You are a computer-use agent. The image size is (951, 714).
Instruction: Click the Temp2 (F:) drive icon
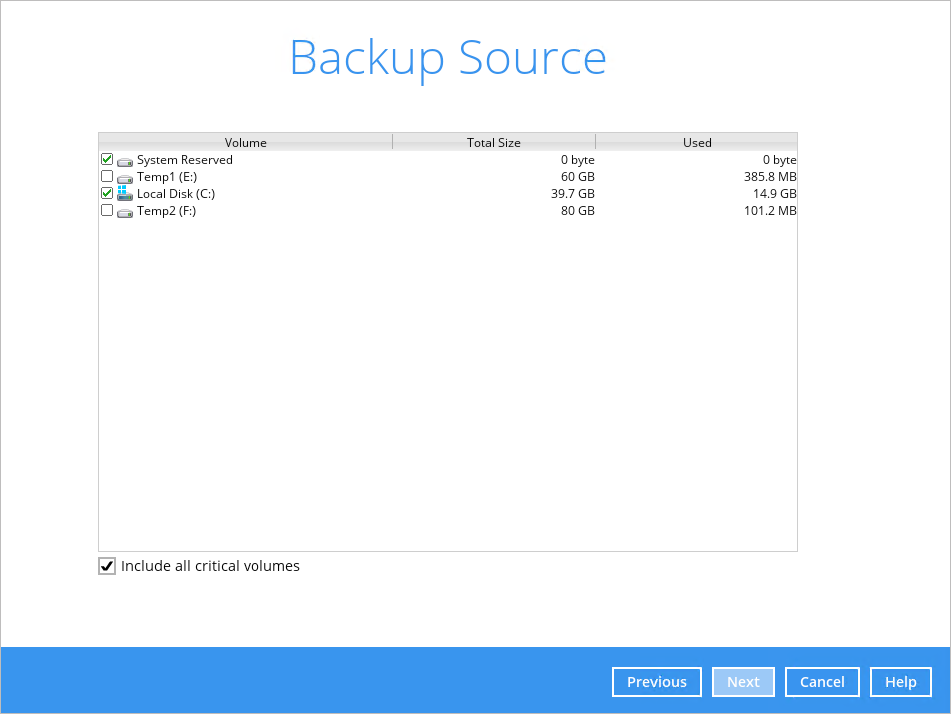point(125,212)
